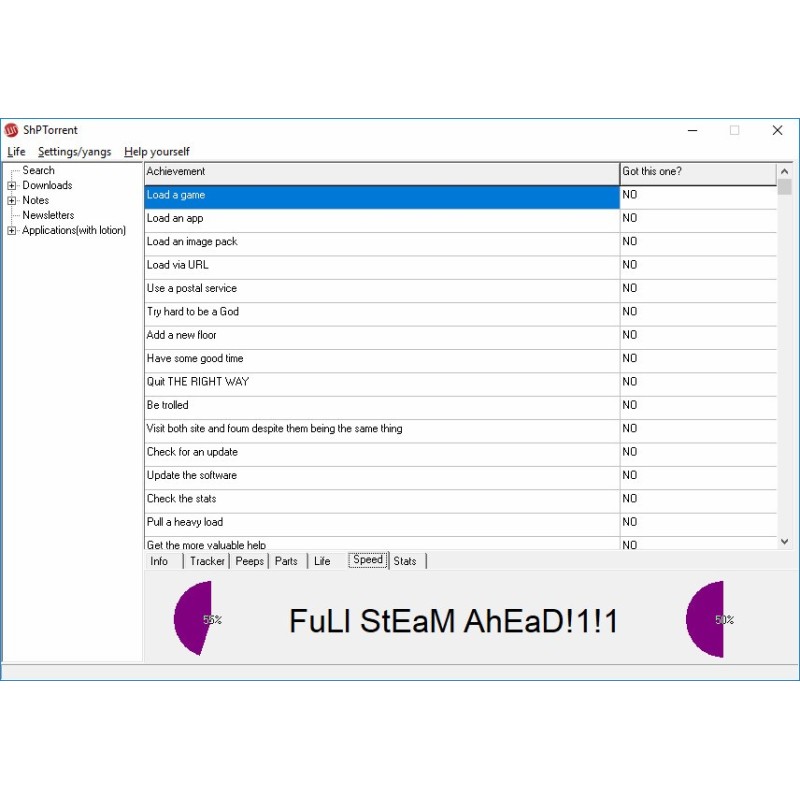800x800 pixels.
Task: Sort by the Achievement column header
Action: (x=380, y=172)
